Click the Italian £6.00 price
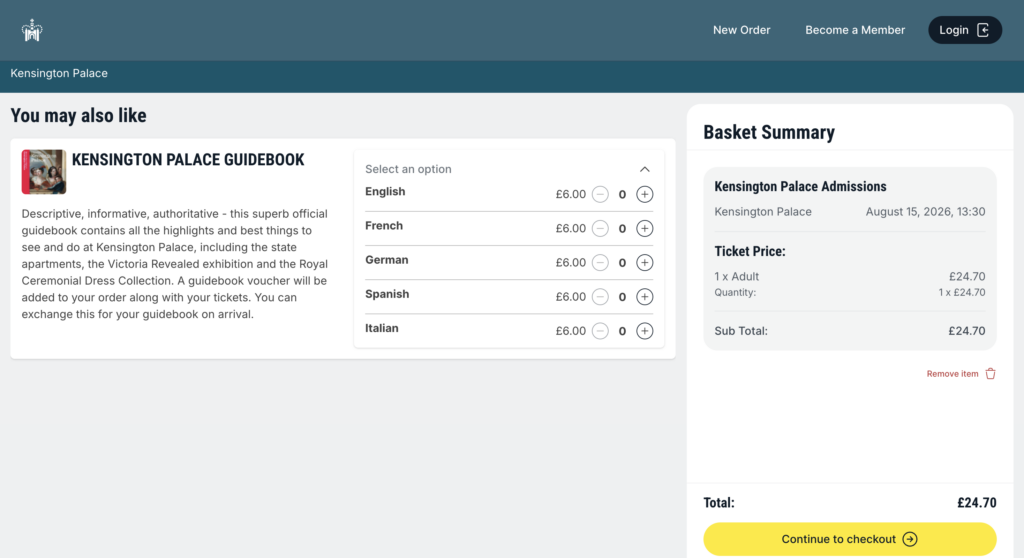 (x=571, y=331)
